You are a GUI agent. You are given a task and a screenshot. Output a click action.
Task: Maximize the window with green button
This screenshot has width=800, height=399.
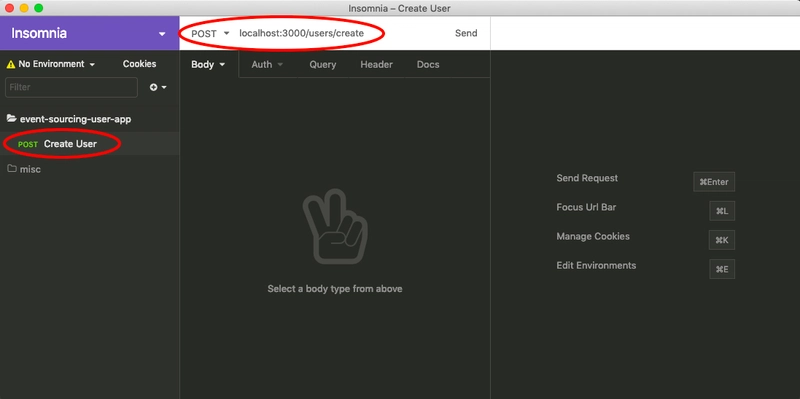38,8
